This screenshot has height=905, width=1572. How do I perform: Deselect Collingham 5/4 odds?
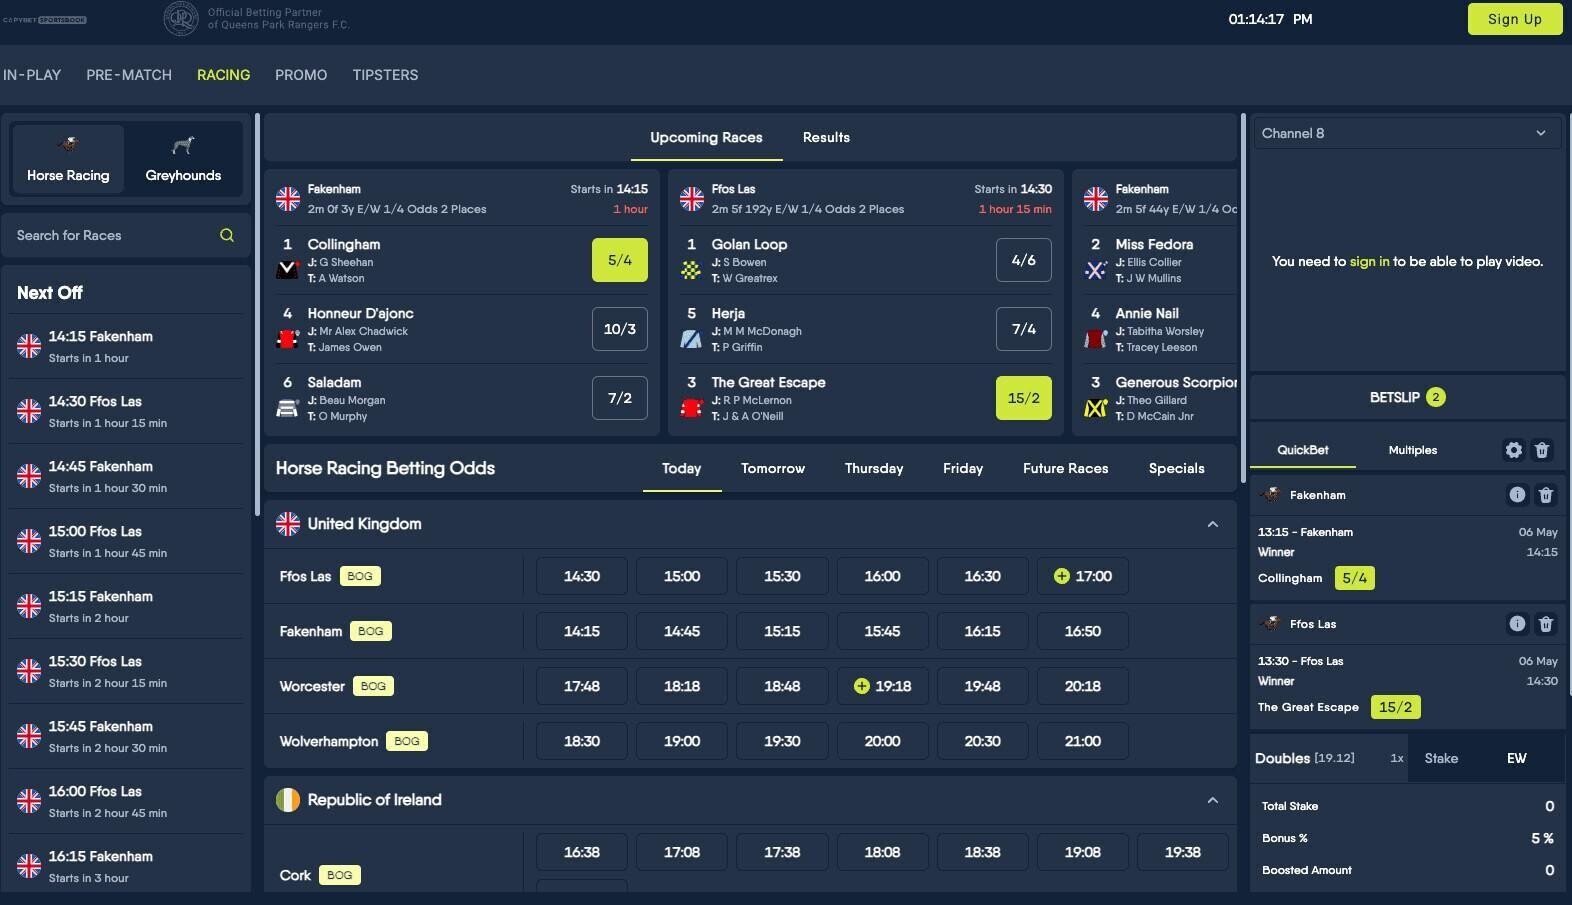620,260
